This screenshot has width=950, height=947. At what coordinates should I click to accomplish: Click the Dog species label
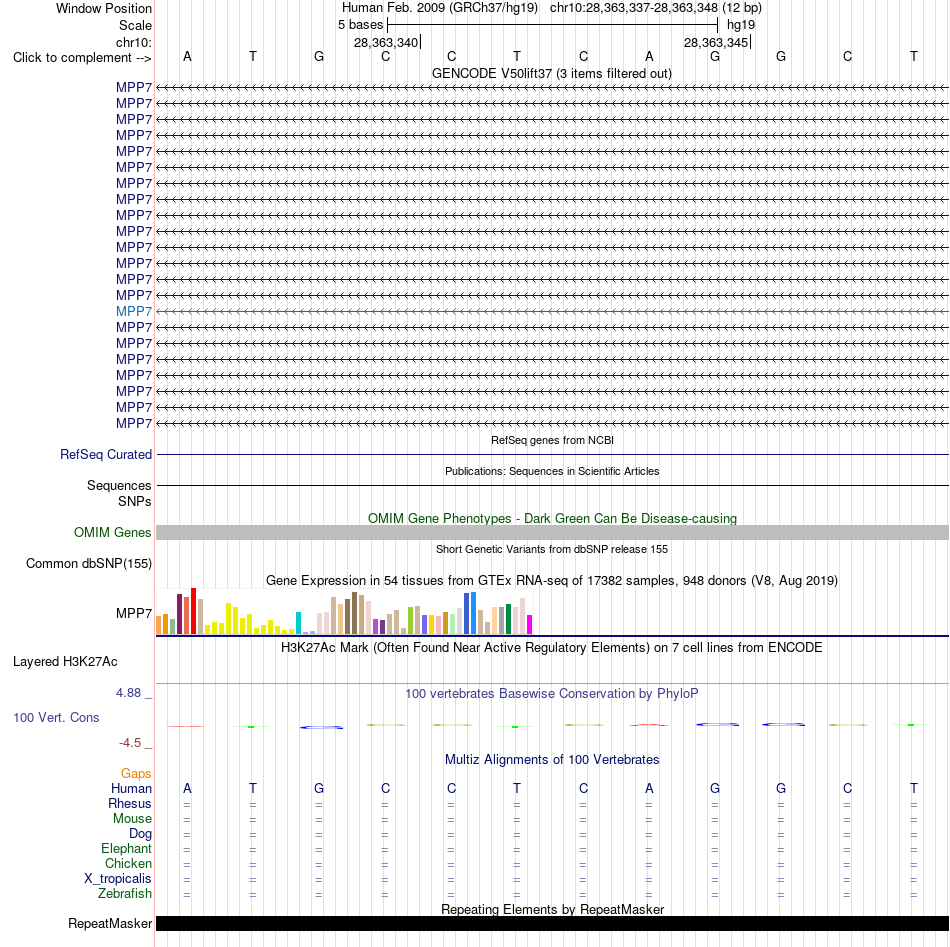point(141,834)
